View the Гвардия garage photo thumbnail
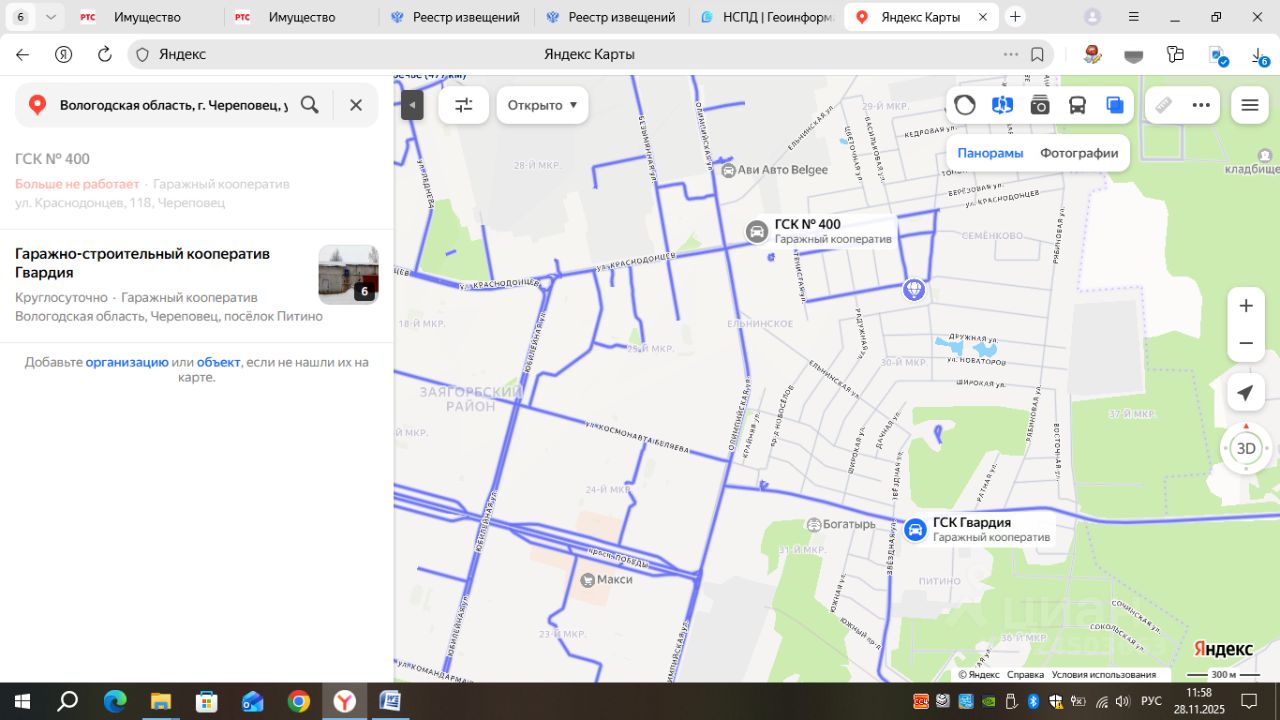Screen dimensions: 1280x720 tap(348, 274)
